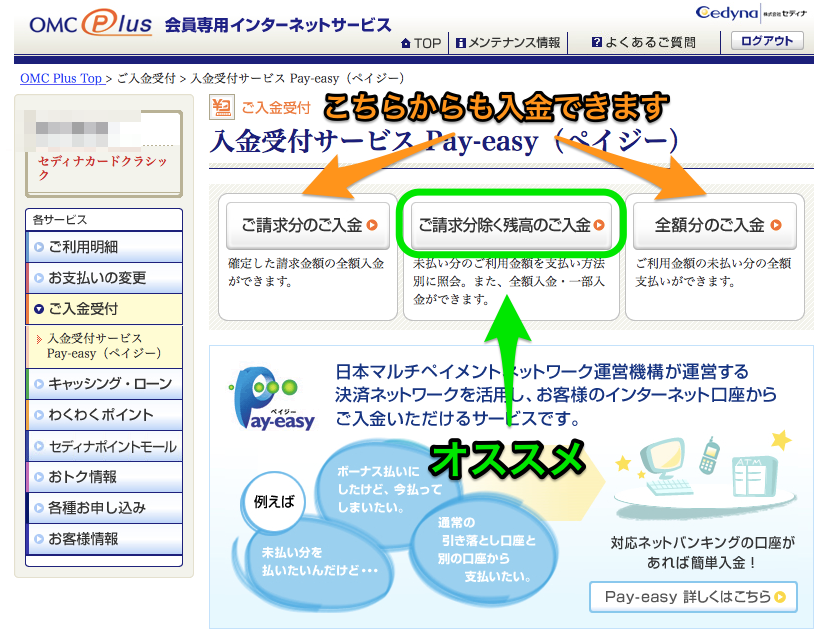
Task: Click the Pay-easy 詳しくはこちら button
Action: (693, 597)
